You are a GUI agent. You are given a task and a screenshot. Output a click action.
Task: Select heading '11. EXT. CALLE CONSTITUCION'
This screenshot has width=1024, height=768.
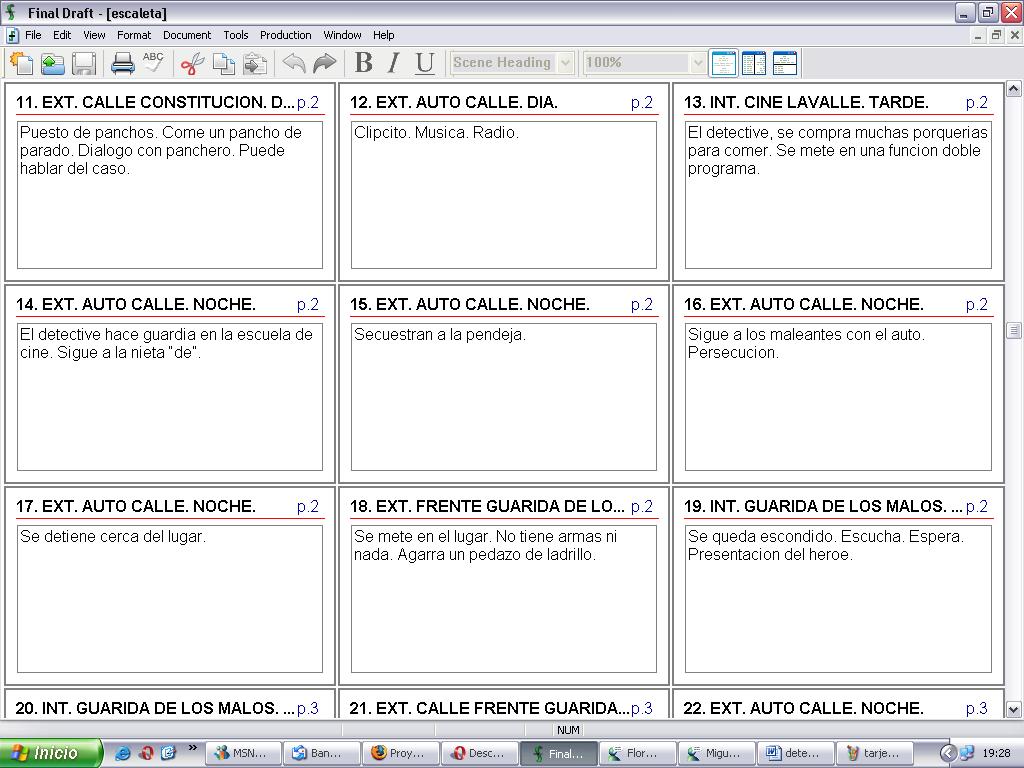coord(155,103)
